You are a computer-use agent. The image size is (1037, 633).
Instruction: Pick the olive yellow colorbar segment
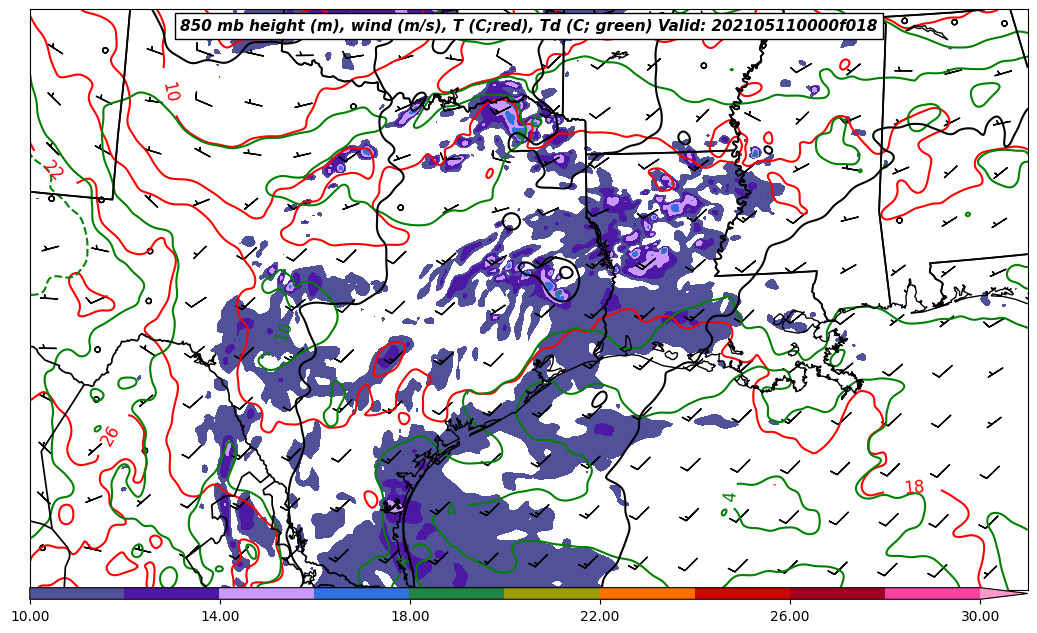(x=552, y=593)
